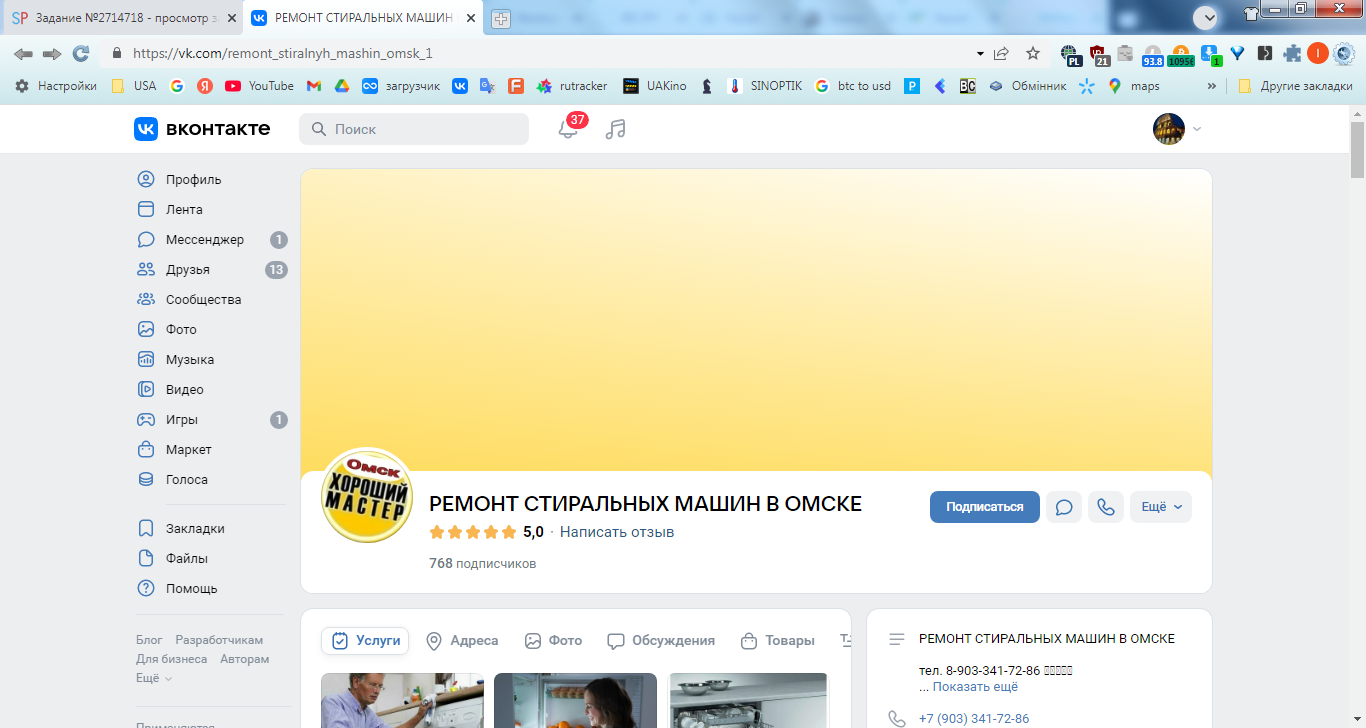Open the address bar suggestions dropdown arrow
The width and height of the screenshot is (1366, 728).
(980, 53)
